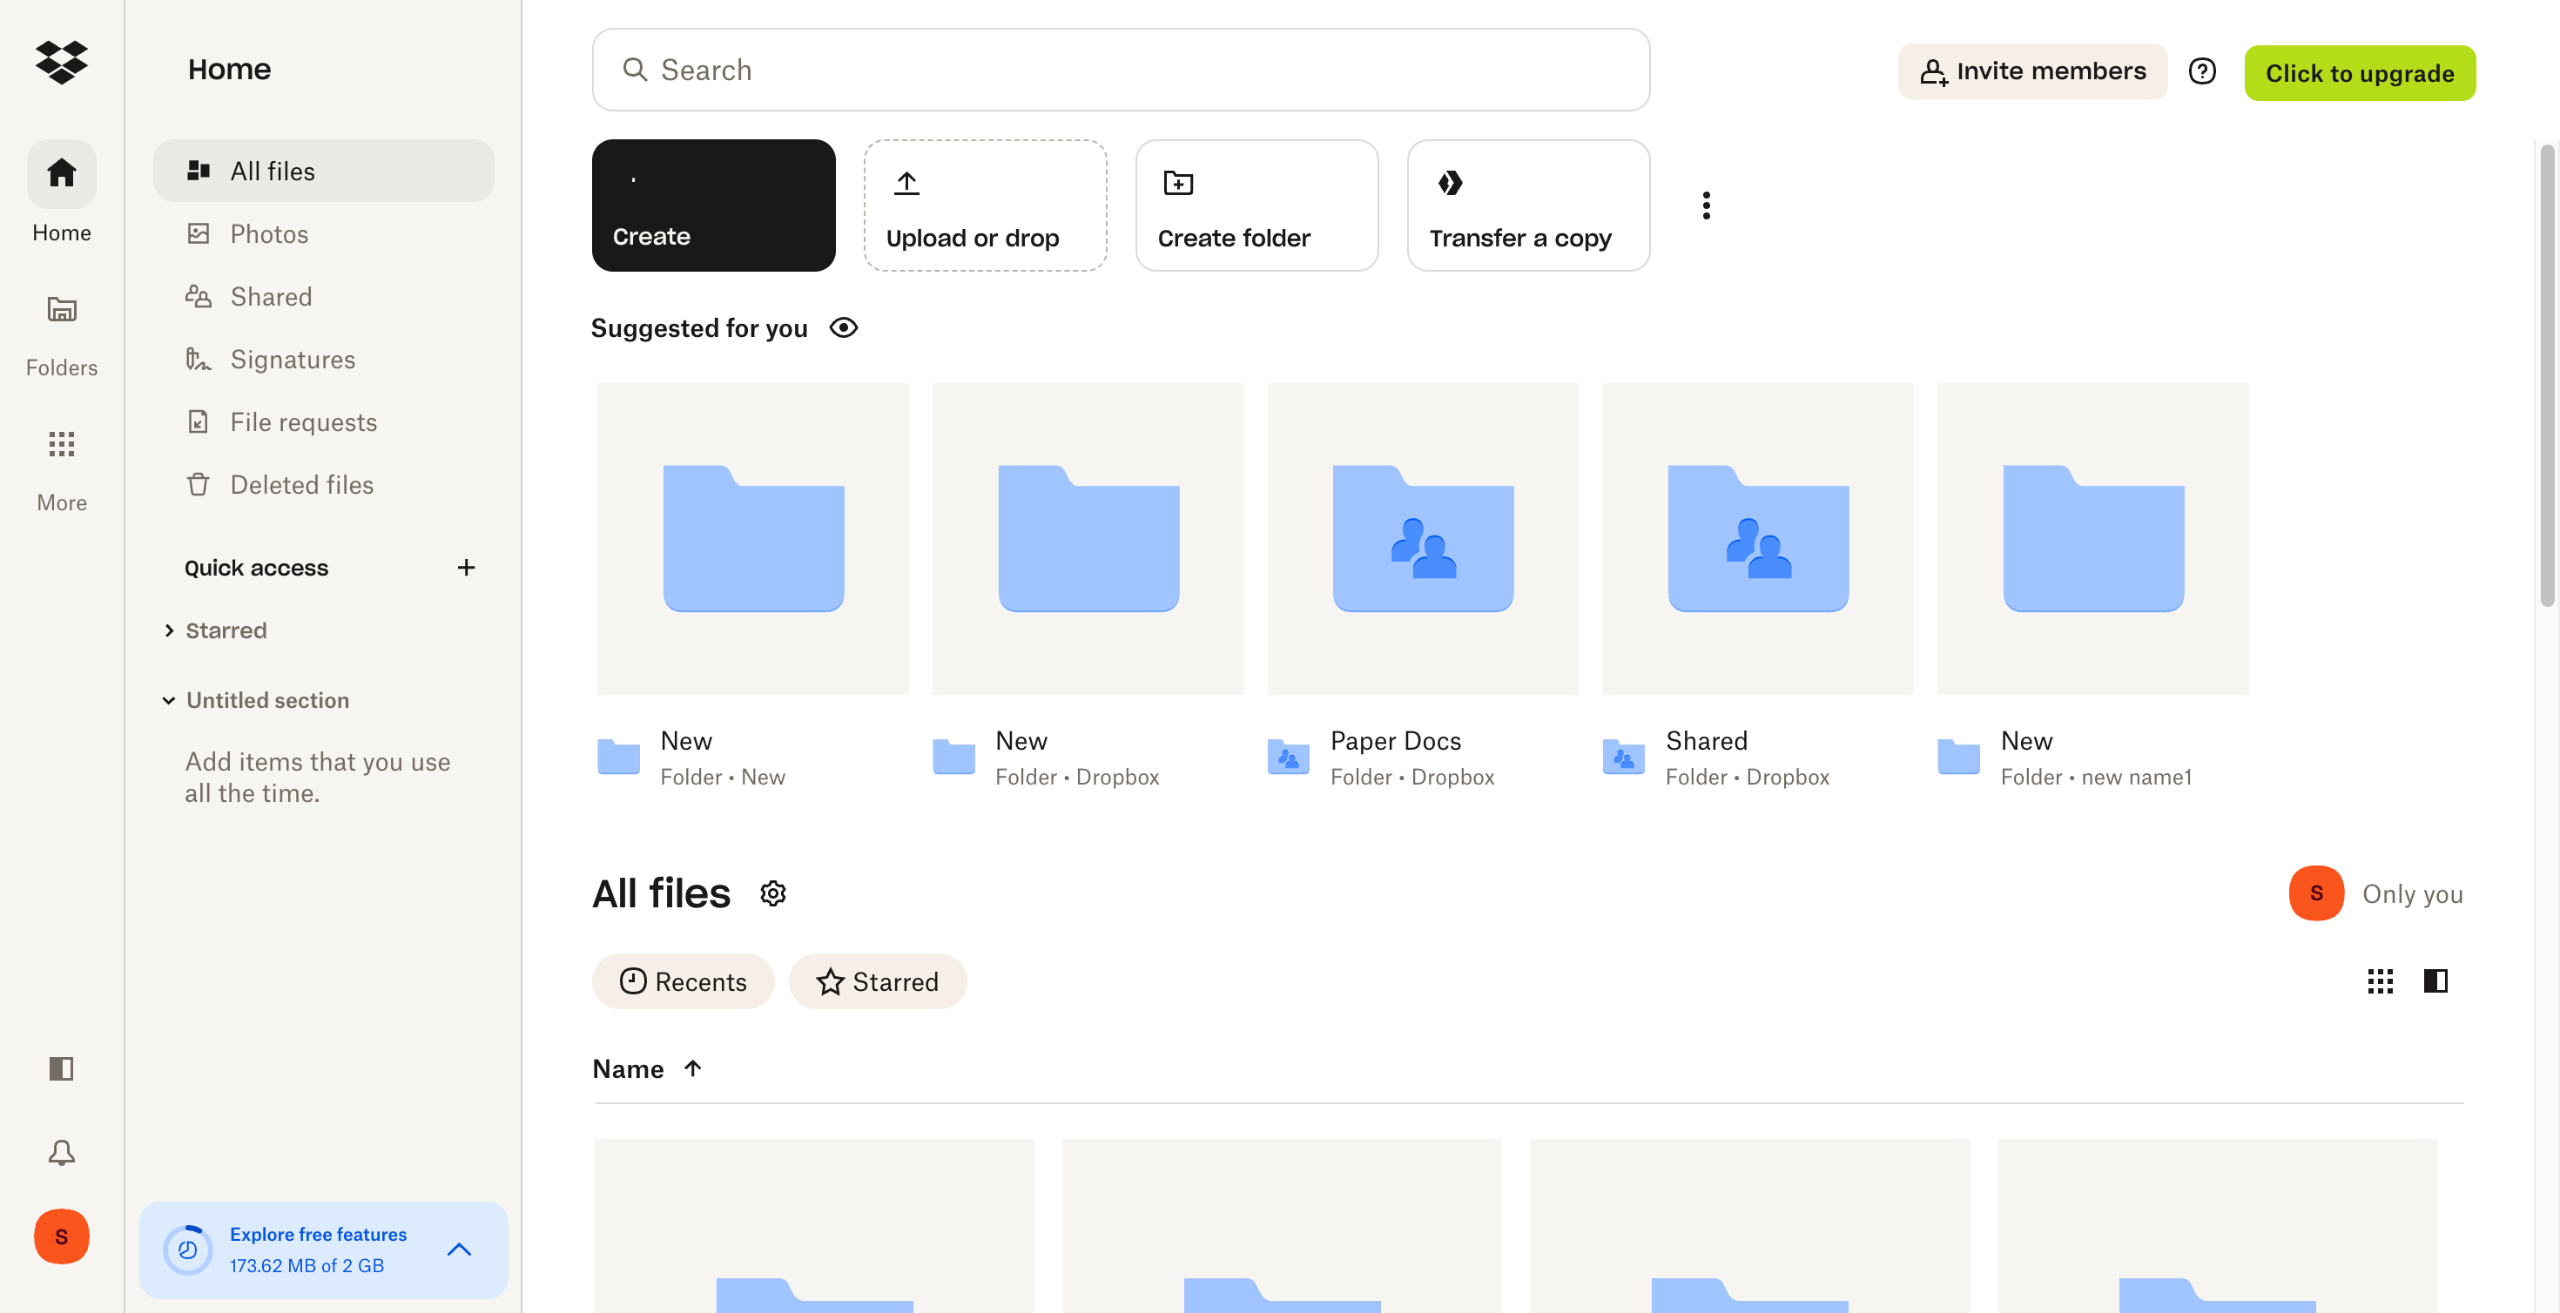The image size is (2560, 1313).
Task: Select the Recents filter tab
Action: [x=683, y=982]
